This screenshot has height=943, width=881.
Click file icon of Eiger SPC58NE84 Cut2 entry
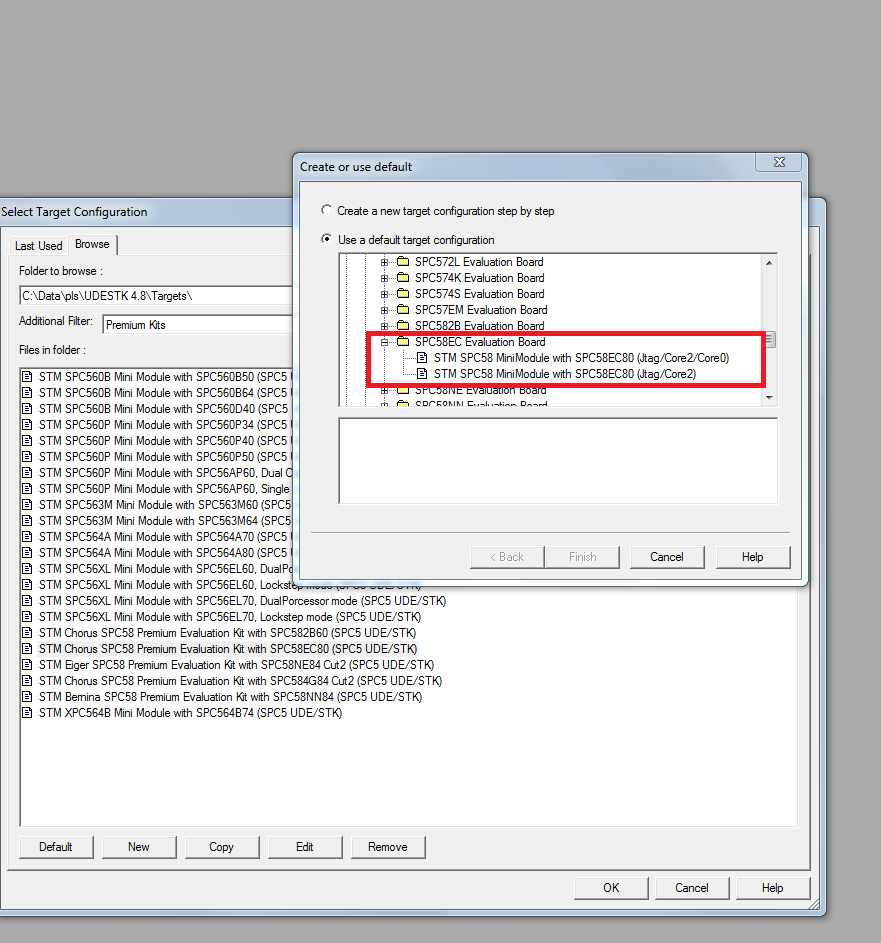[x=27, y=665]
